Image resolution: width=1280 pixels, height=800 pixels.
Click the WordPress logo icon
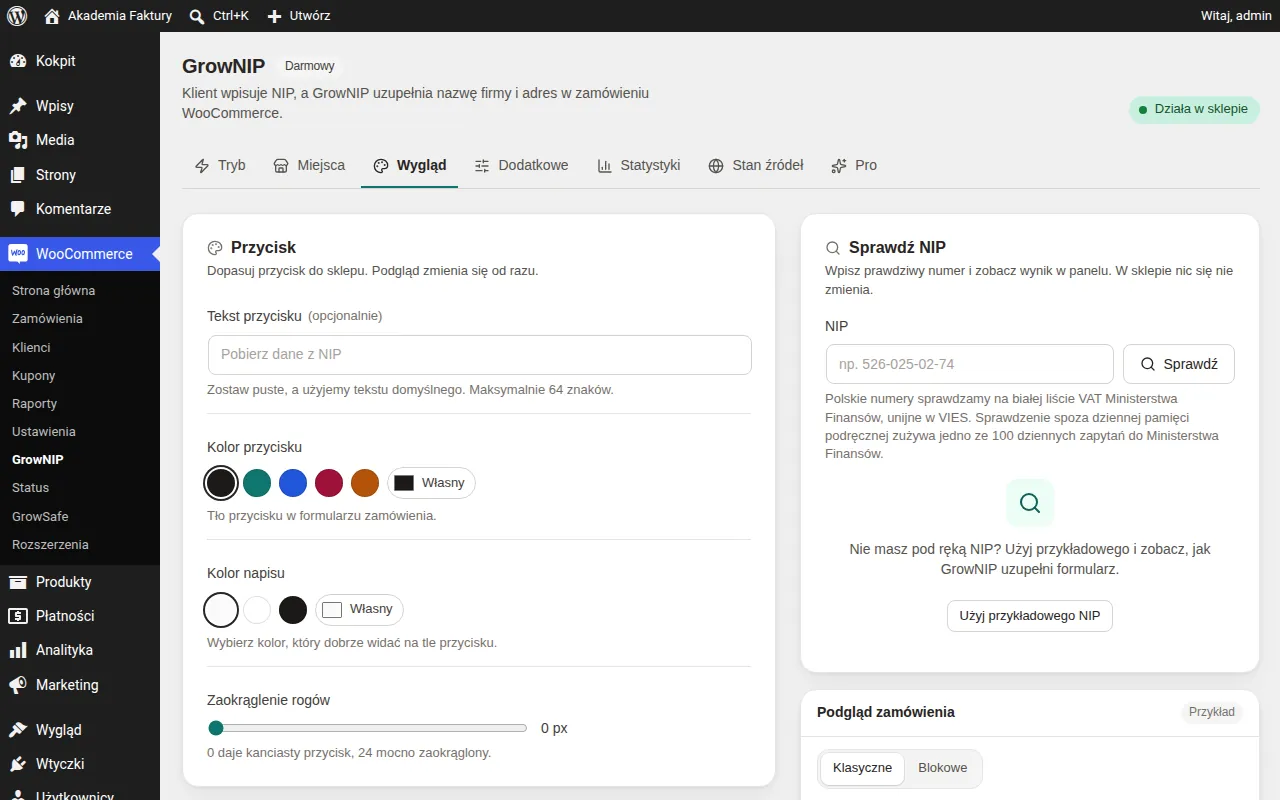coord(17,16)
